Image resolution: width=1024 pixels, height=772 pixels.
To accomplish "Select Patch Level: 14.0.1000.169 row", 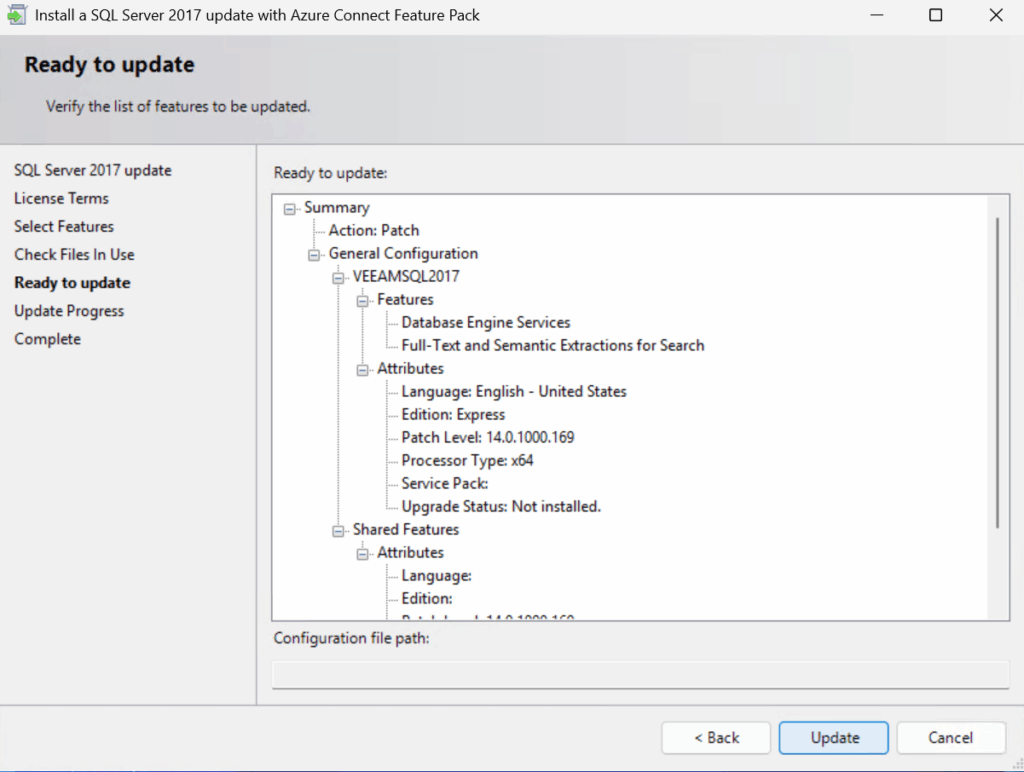I will point(488,438).
